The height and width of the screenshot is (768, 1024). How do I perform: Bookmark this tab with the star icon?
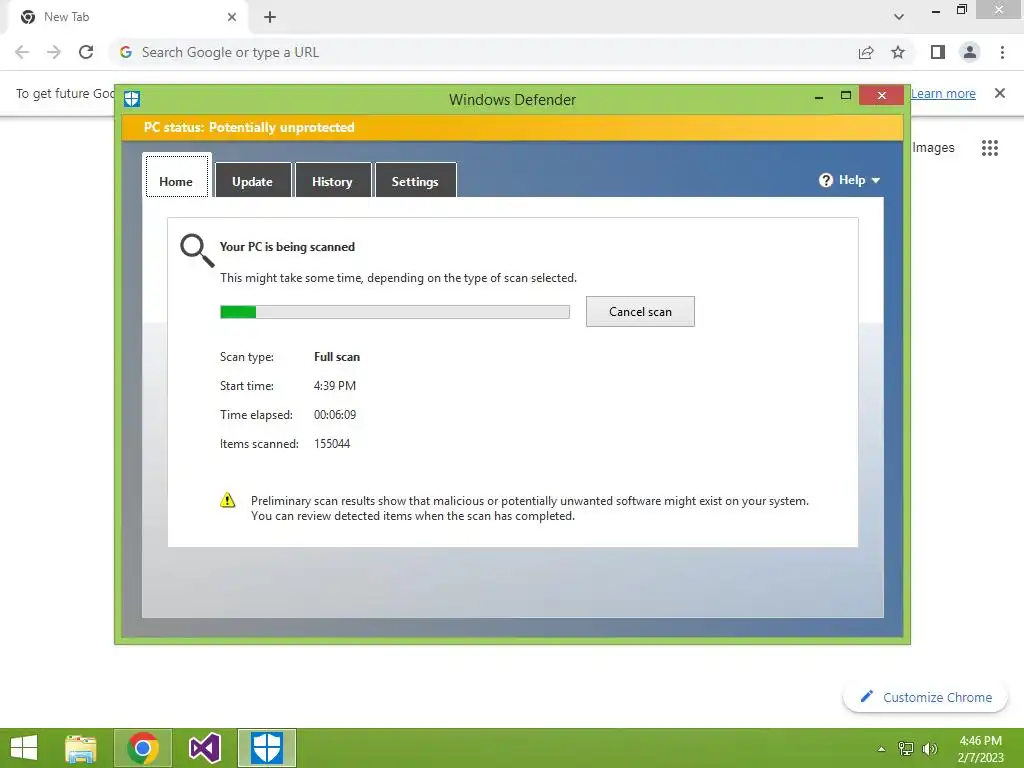[898, 52]
